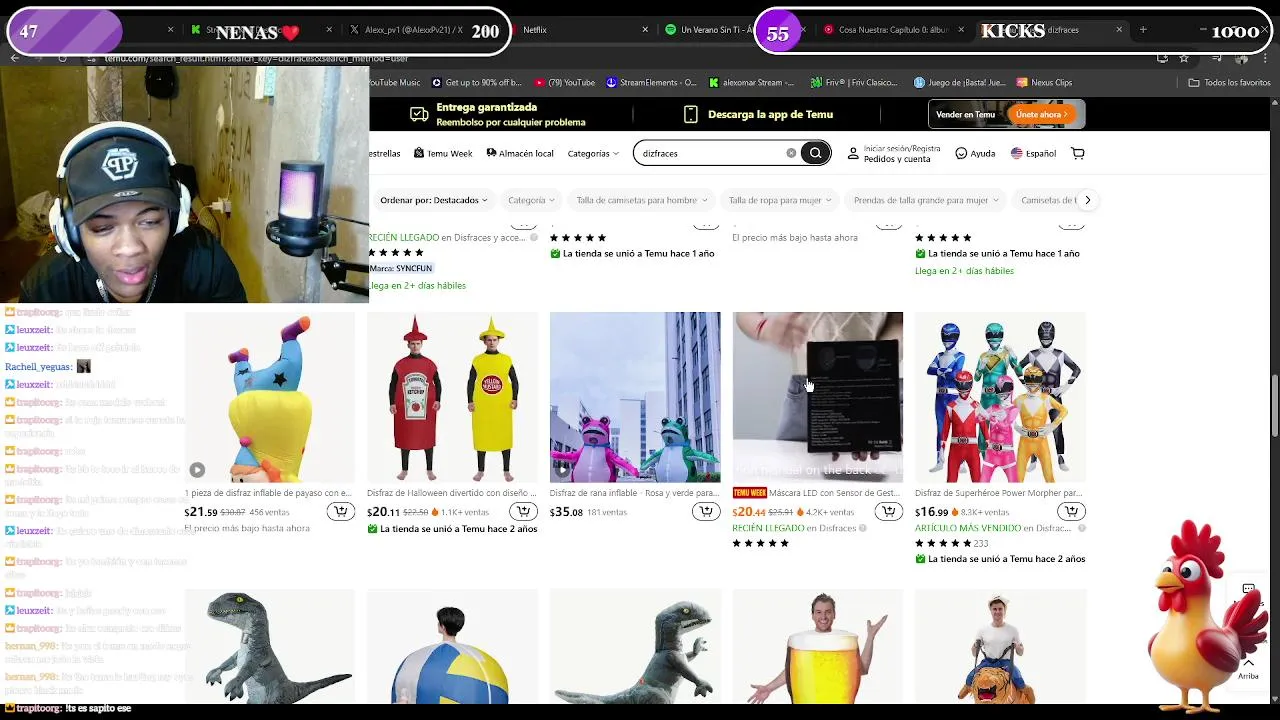
Task: Play the clown costume video preview
Action: pos(197,470)
